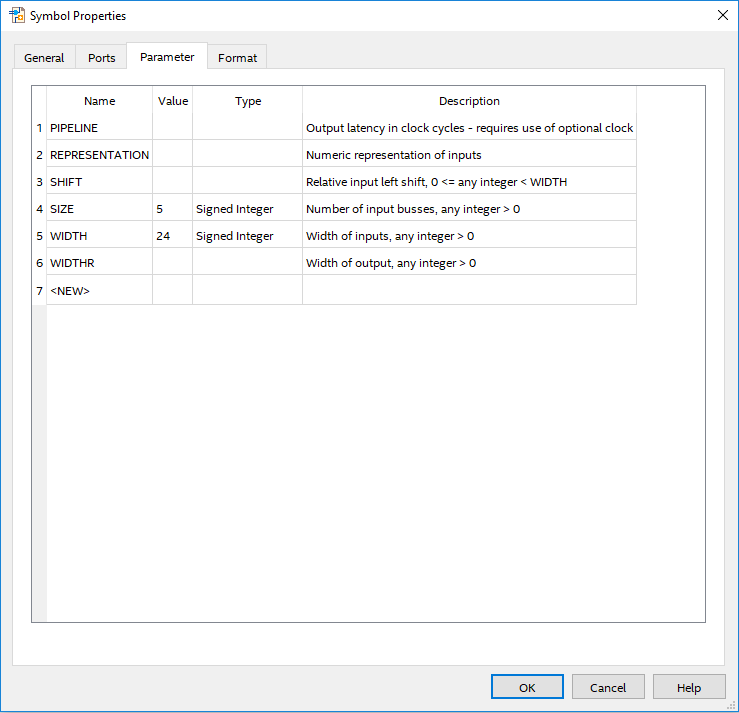739x713 pixels.
Task: Click the Relative input left shift description
Action: (x=469, y=181)
